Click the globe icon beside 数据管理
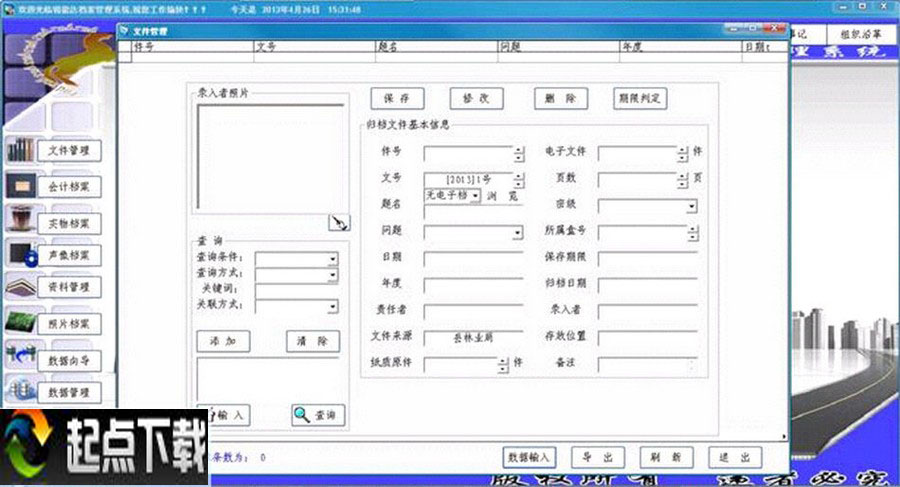The height and width of the screenshot is (487, 900). (21, 389)
